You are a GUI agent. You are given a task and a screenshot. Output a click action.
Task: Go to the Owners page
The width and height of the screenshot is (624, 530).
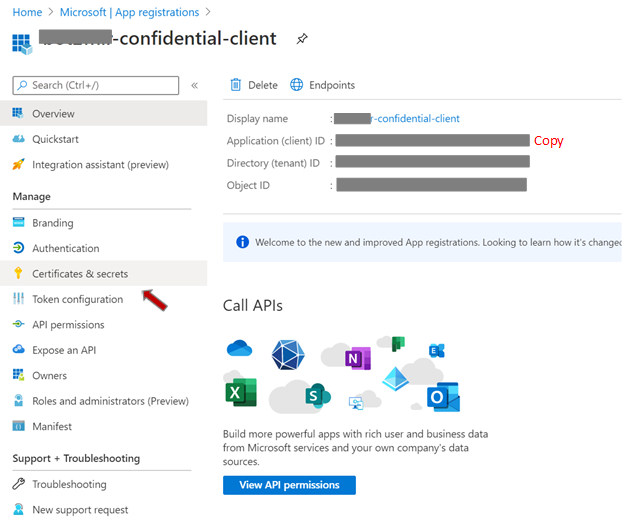[x=49, y=376]
